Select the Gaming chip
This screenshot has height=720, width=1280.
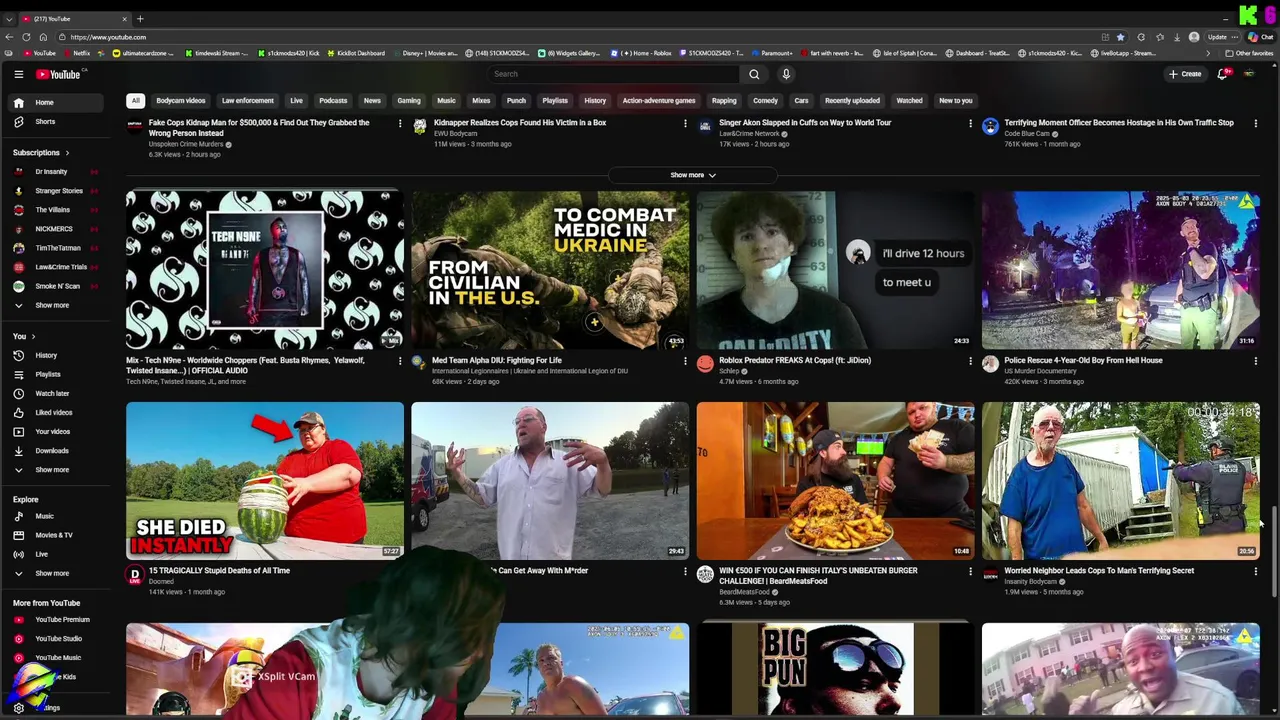408,100
